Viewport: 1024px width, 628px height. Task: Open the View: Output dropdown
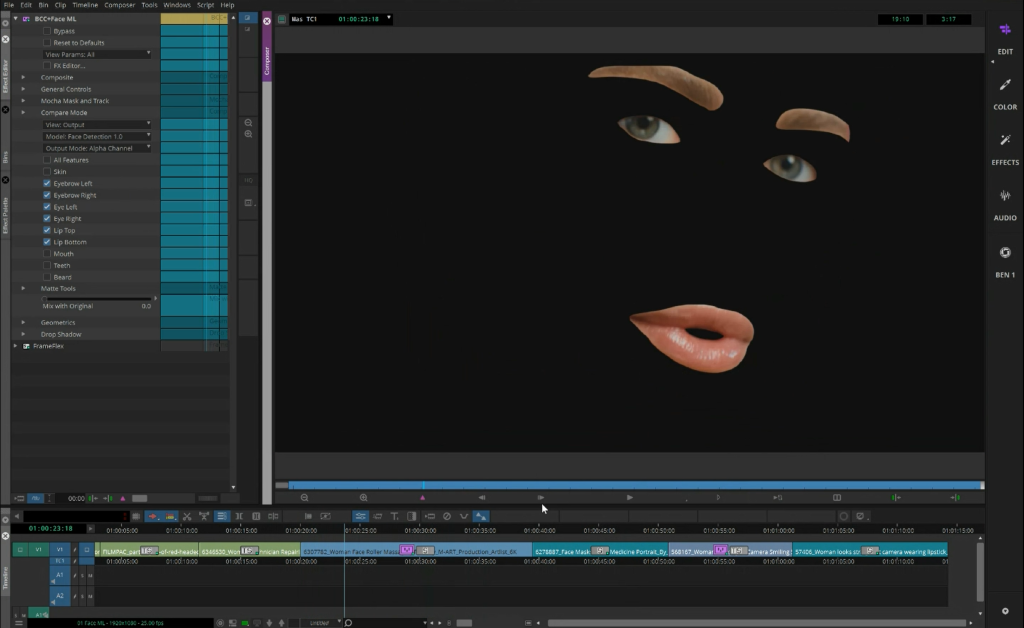pyautogui.click(x=97, y=124)
